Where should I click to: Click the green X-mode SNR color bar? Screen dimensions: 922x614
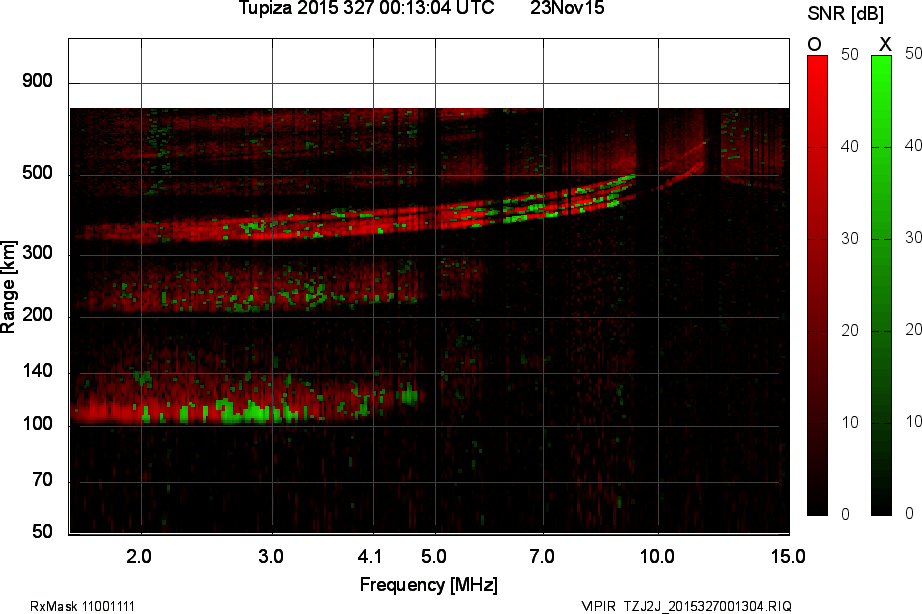click(x=881, y=286)
